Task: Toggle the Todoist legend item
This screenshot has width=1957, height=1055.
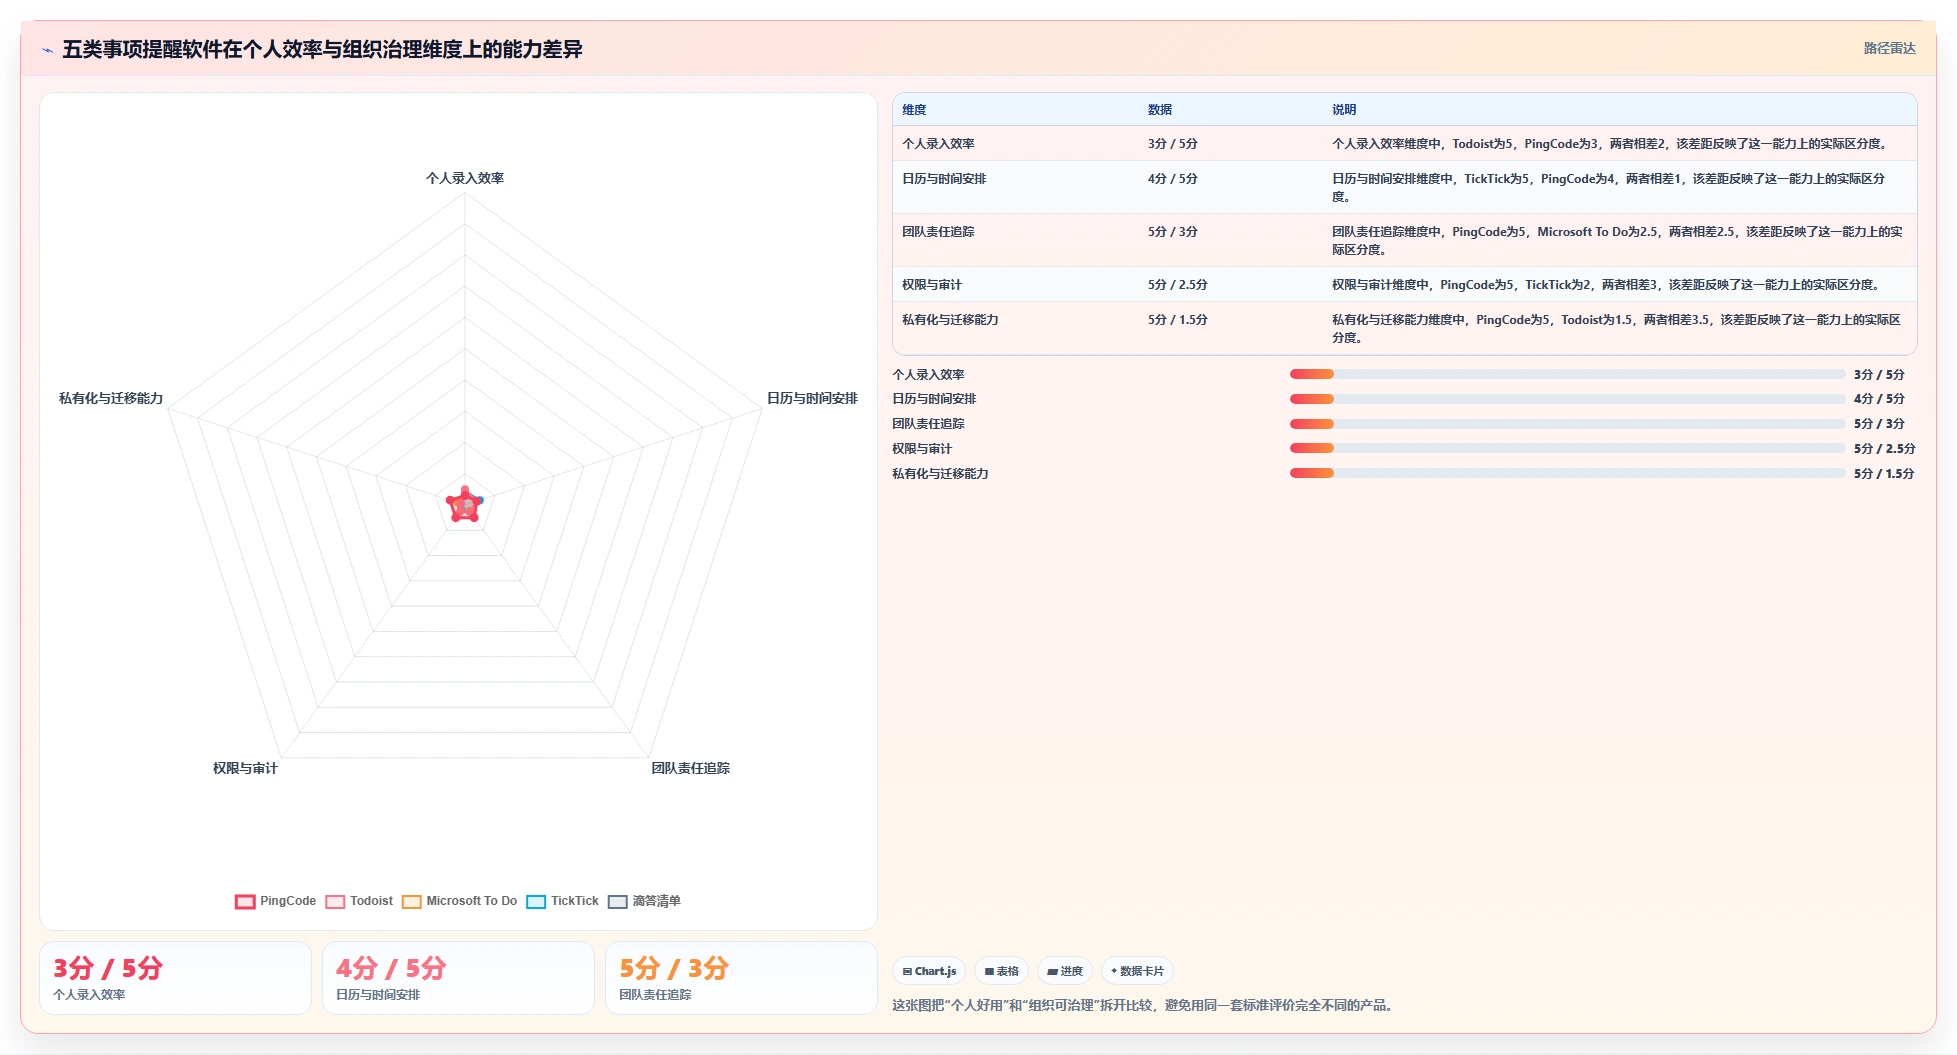Action: pyautogui.click(x=359, y=901)
